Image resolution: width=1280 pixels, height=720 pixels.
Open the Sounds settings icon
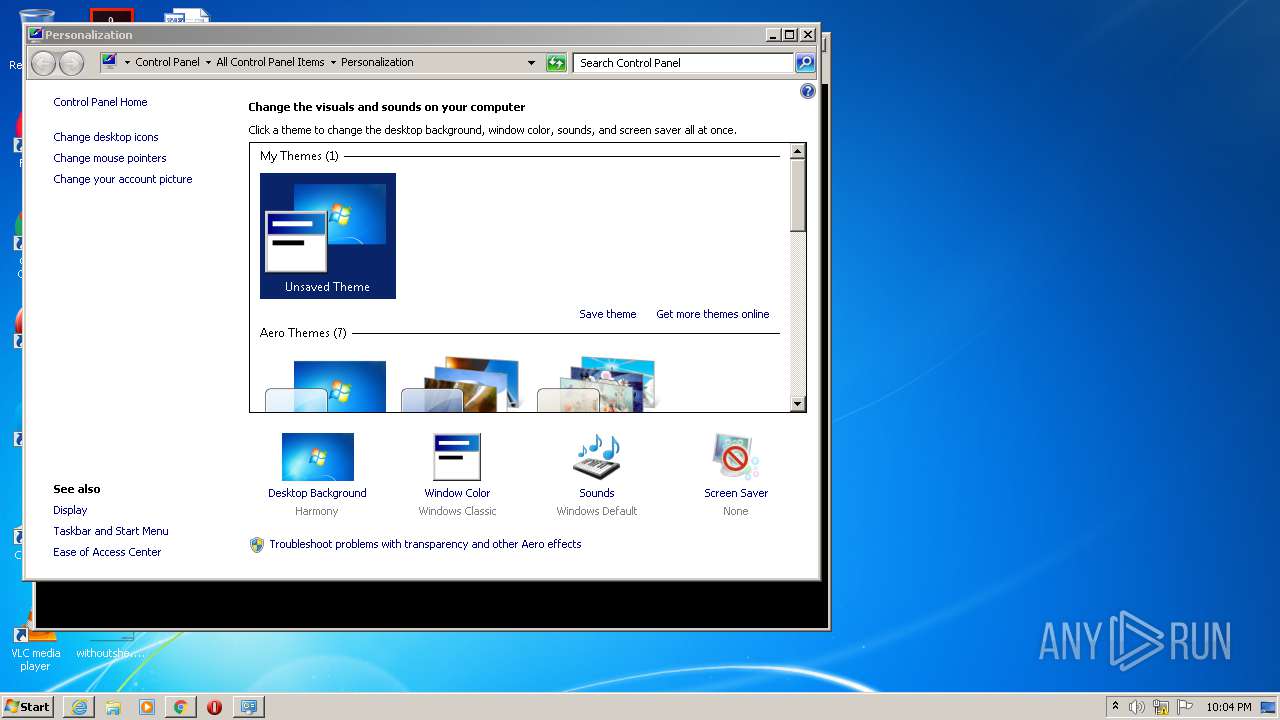[597, 457]
